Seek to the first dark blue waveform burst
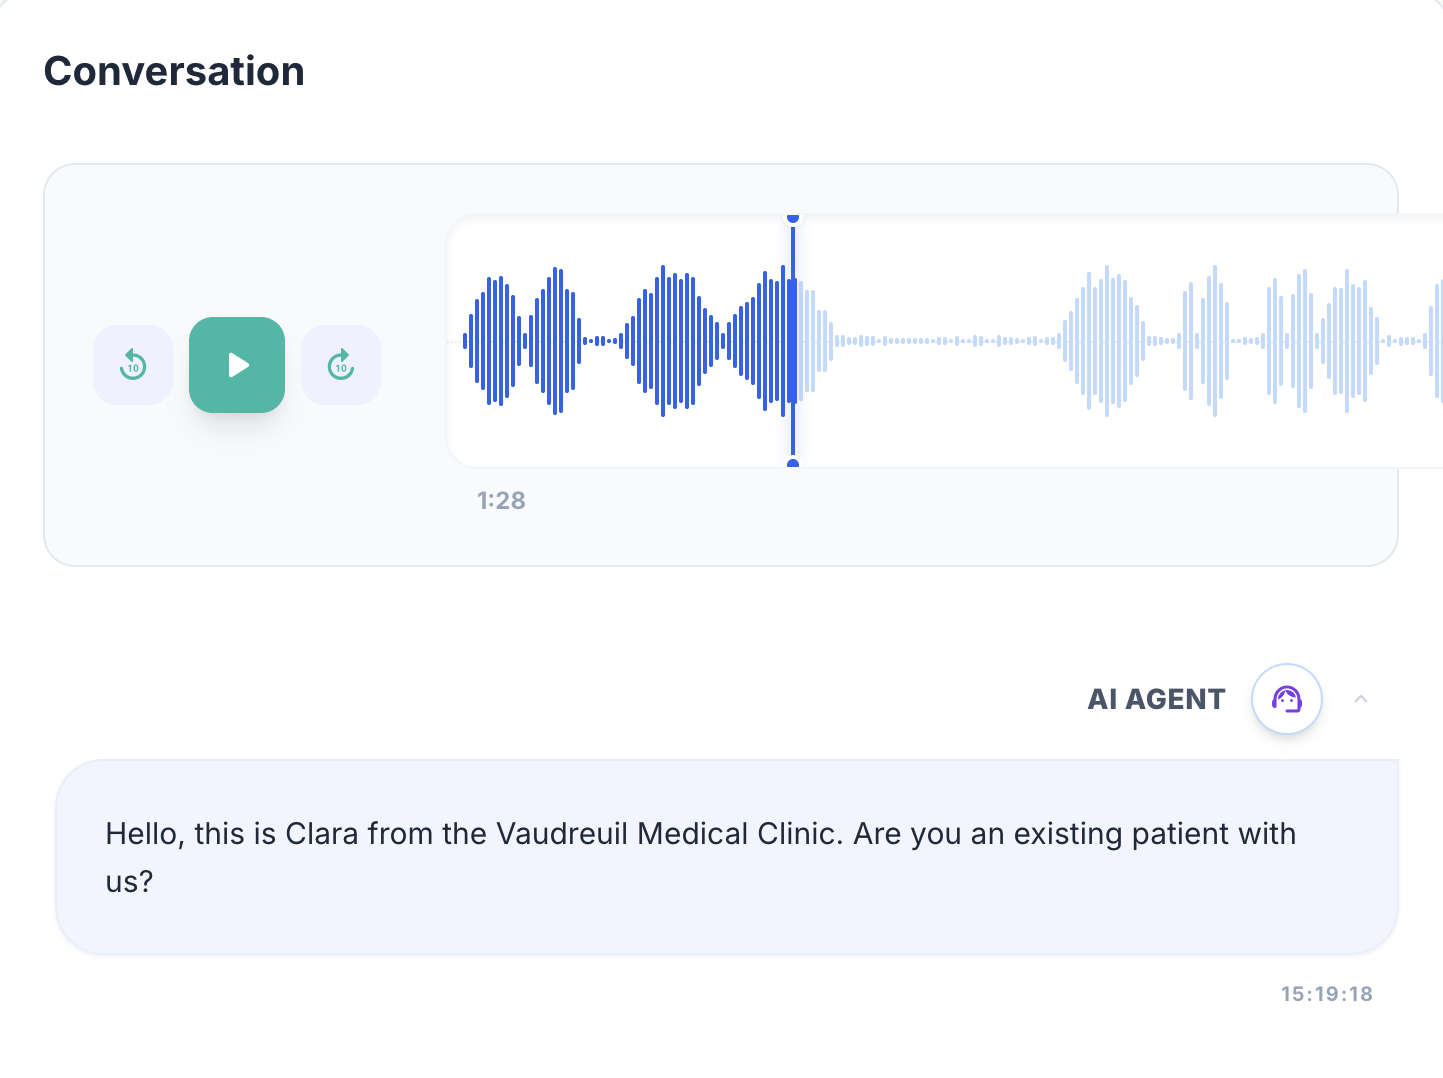Viewport: 1443px width, 1078px height. tap(520, 341)
